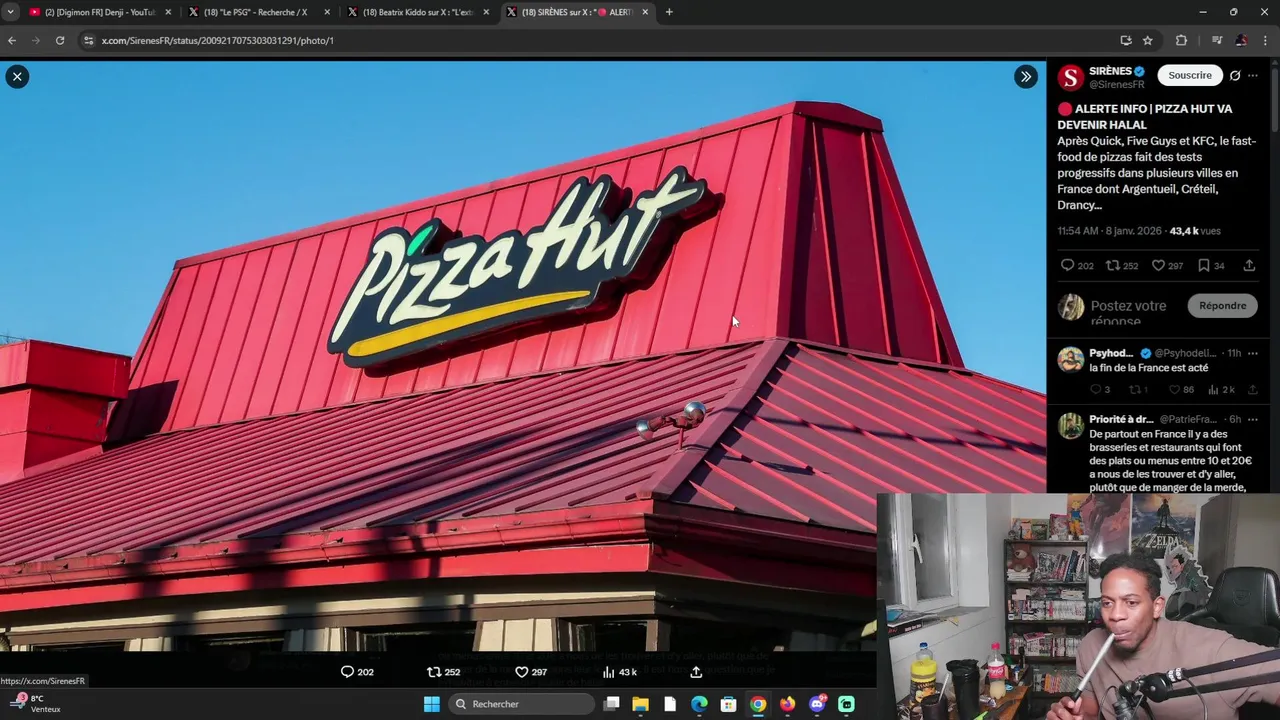Click the install app icon in address bar

click(x=1126, y=40)
